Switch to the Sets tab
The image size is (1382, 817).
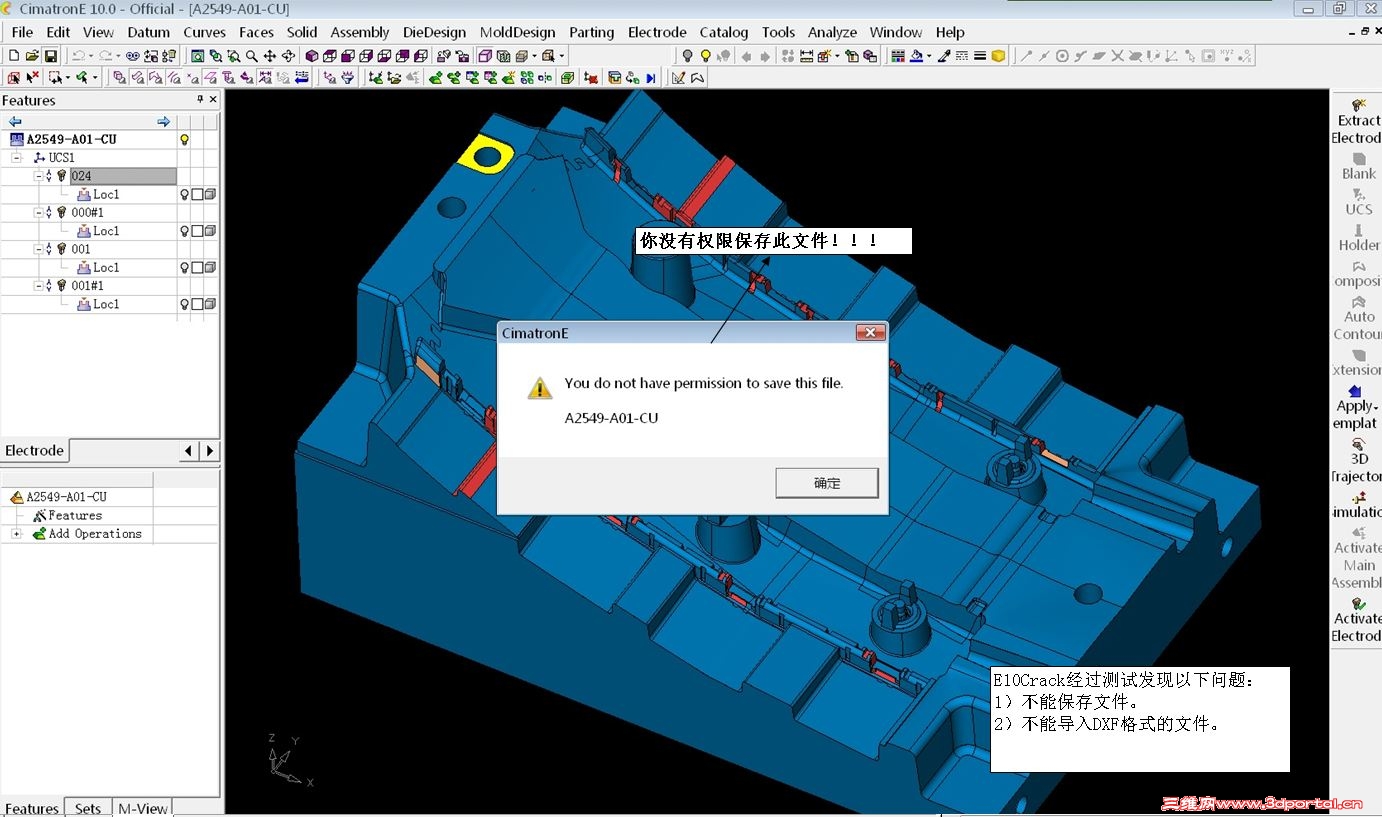tap(88, 808)
